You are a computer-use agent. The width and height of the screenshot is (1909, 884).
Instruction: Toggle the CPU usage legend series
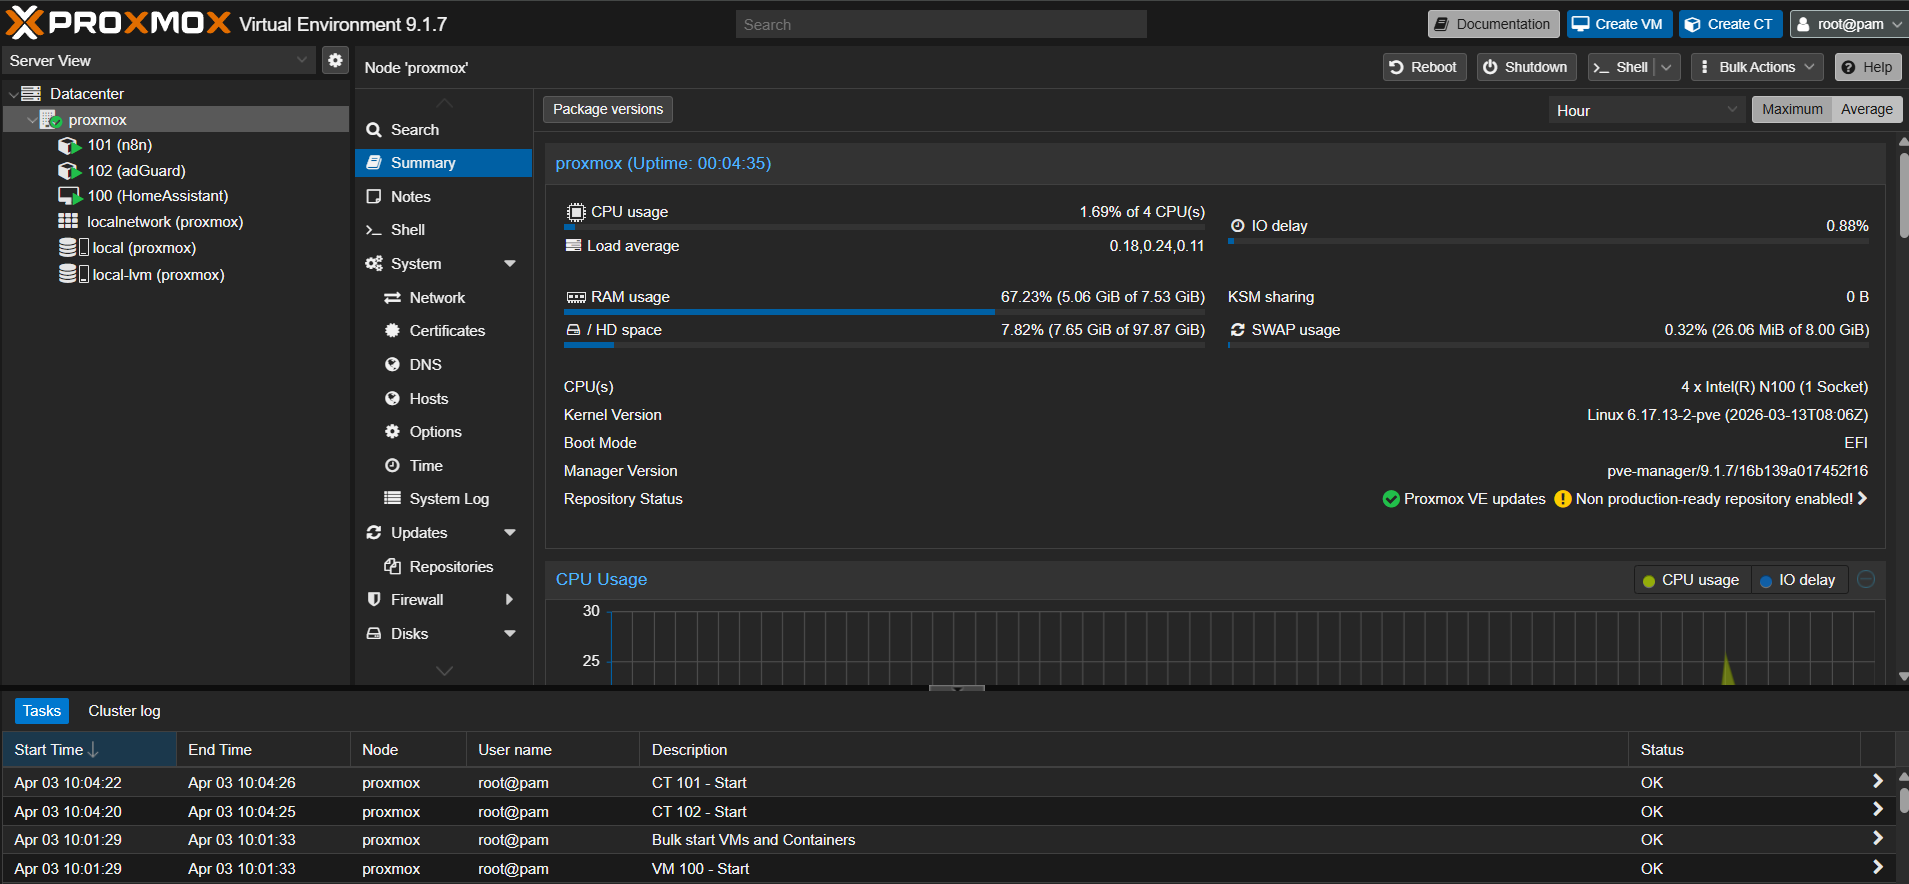(x=1691, y=580)
